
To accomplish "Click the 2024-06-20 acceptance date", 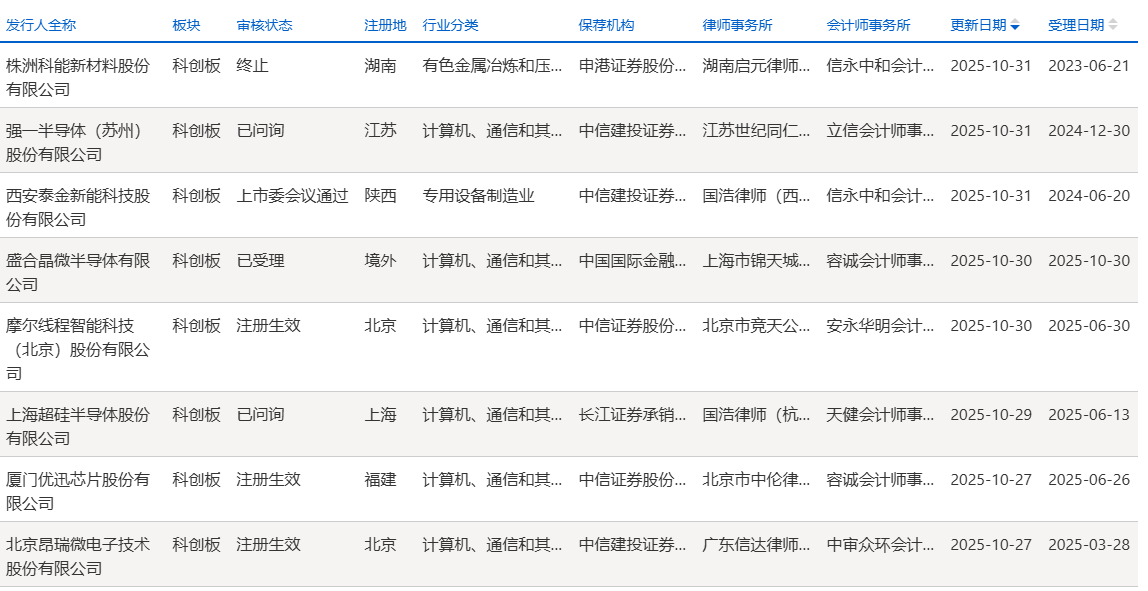I will 1089,196.
